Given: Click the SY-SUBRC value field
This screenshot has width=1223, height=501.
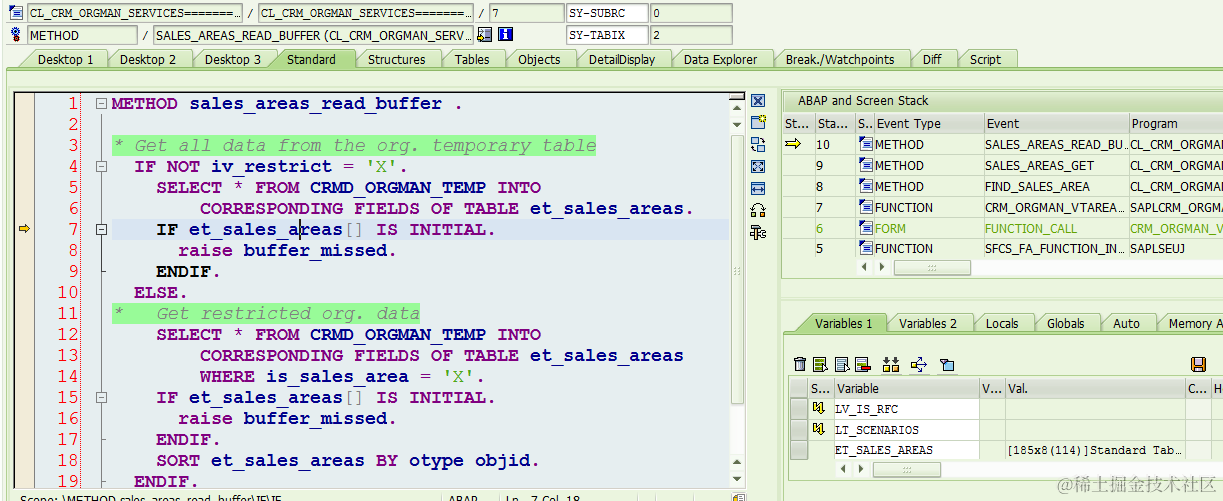Looking at the screenshot, I should pos(690,13).
